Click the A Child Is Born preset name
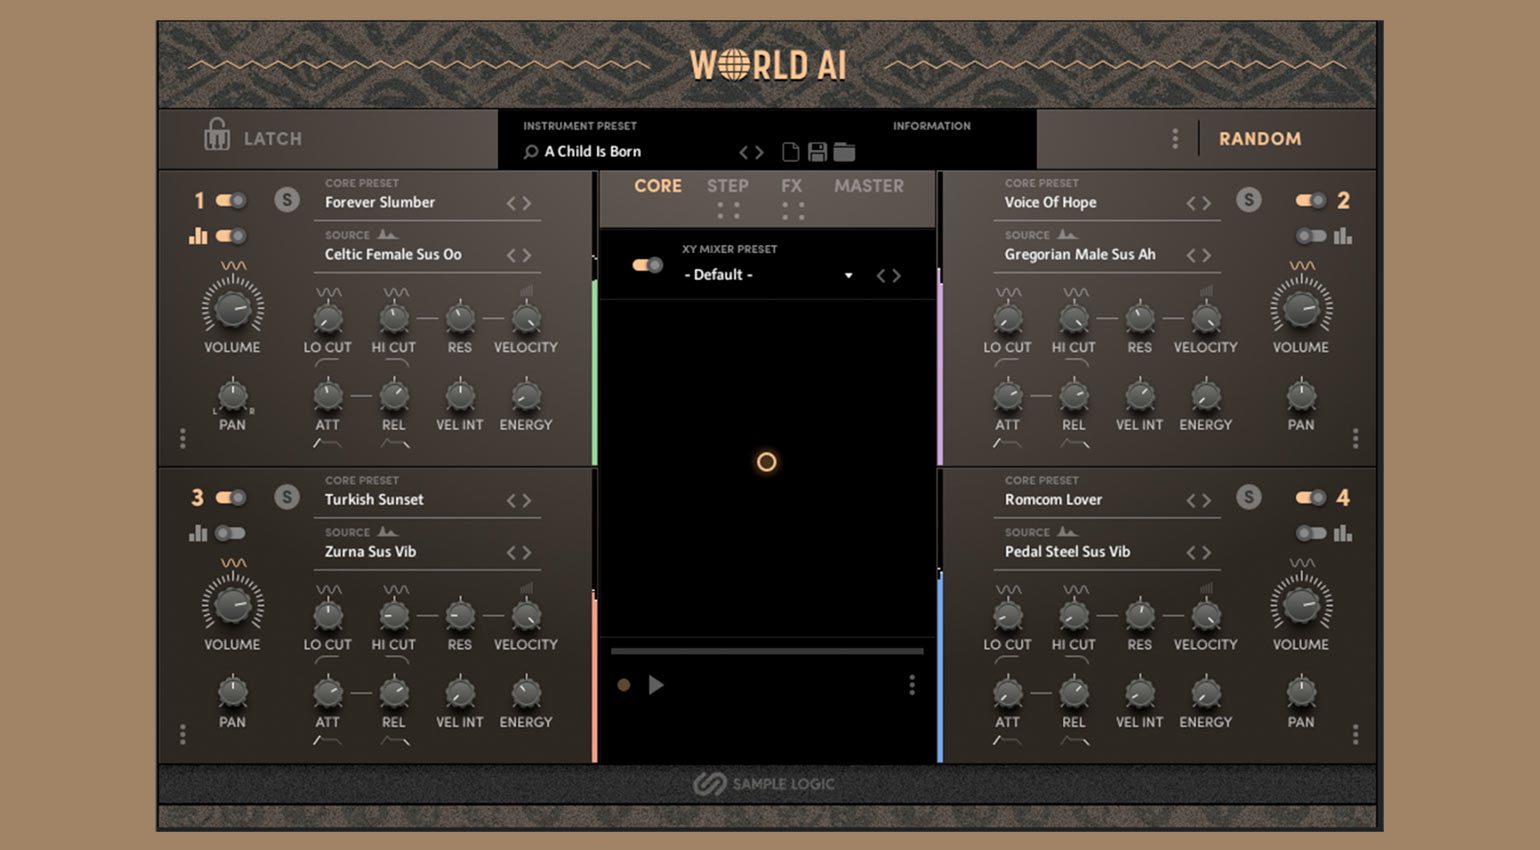 pos(593,151)
